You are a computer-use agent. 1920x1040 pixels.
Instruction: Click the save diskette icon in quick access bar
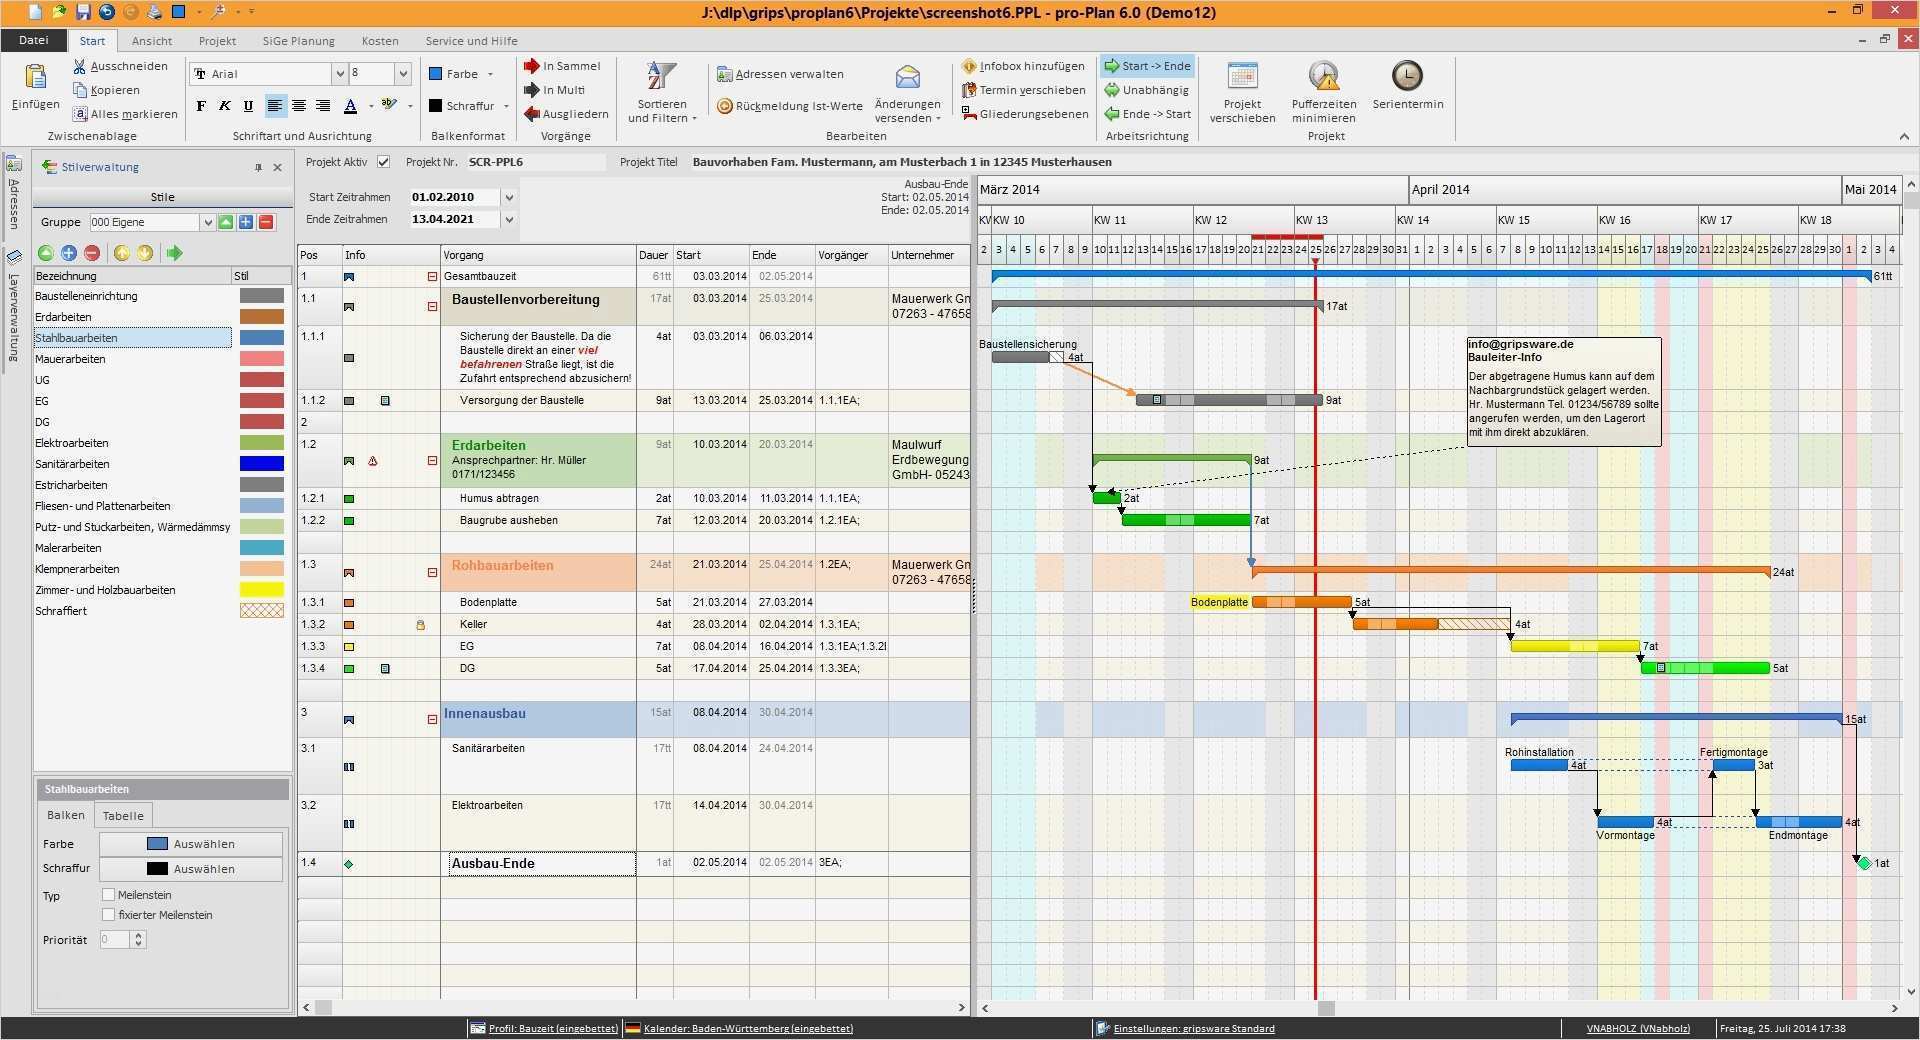coord(83,12)
